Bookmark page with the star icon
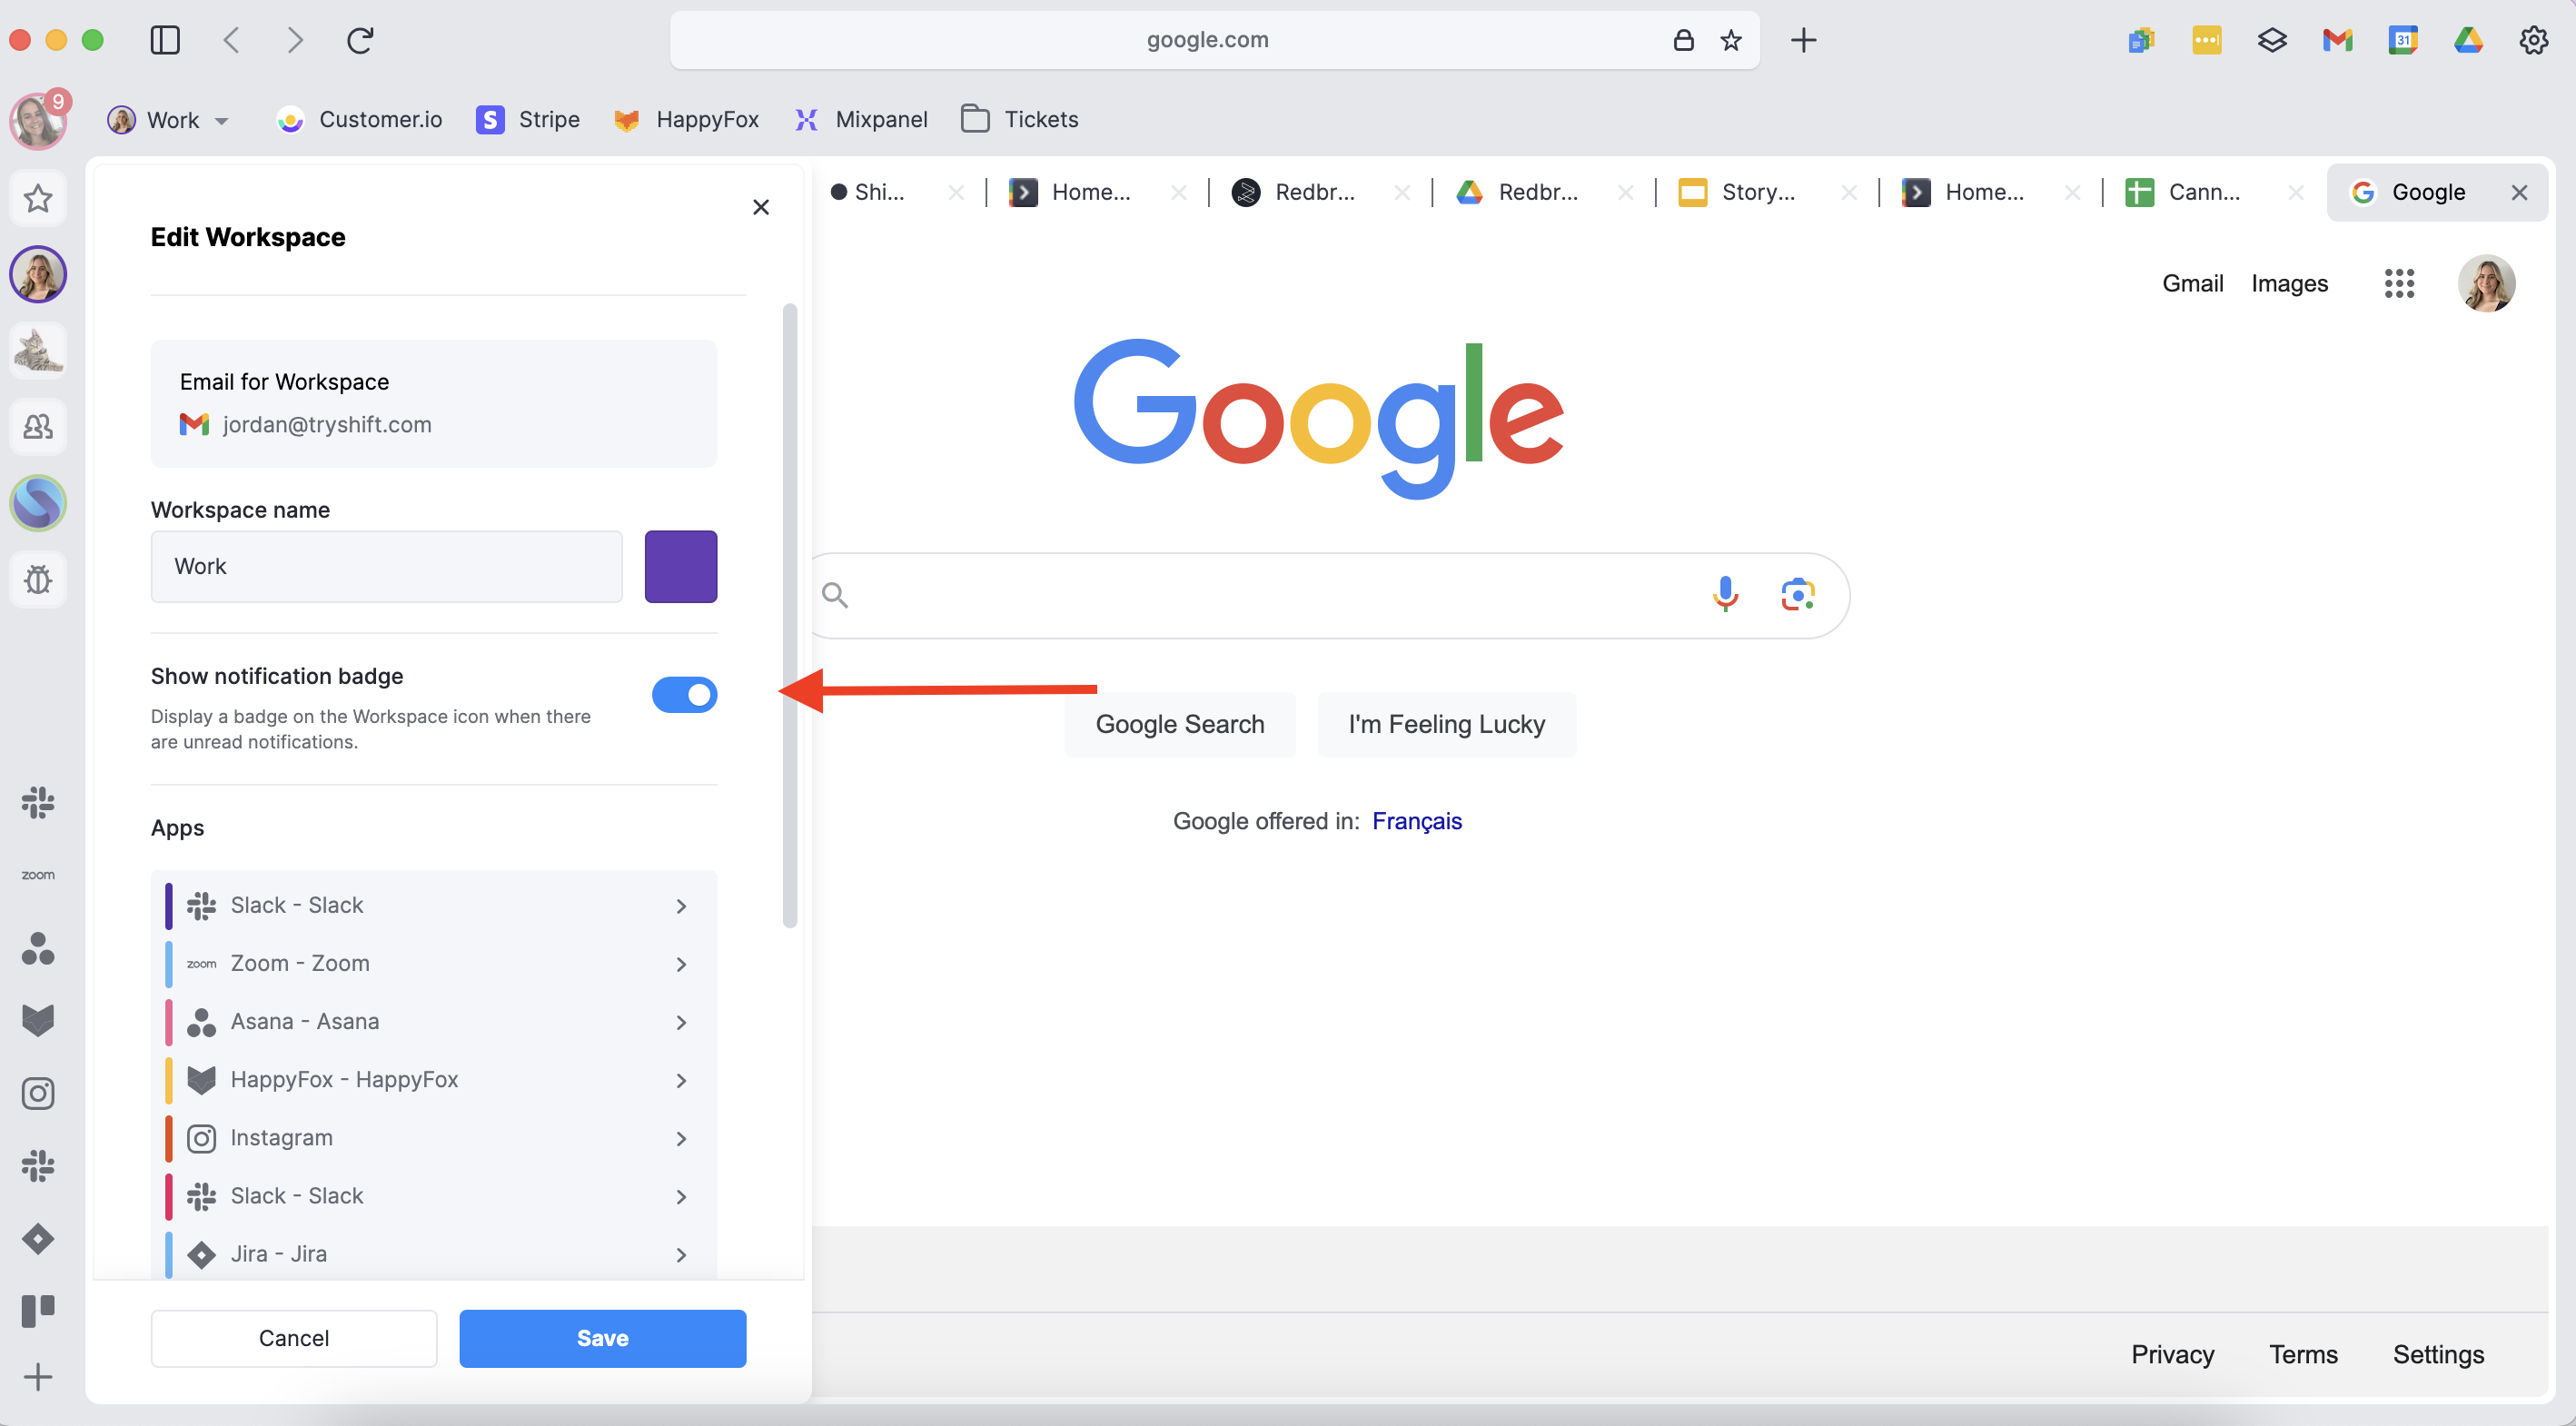This screenshot has width=2576, height=1426. click(1731, 40)
